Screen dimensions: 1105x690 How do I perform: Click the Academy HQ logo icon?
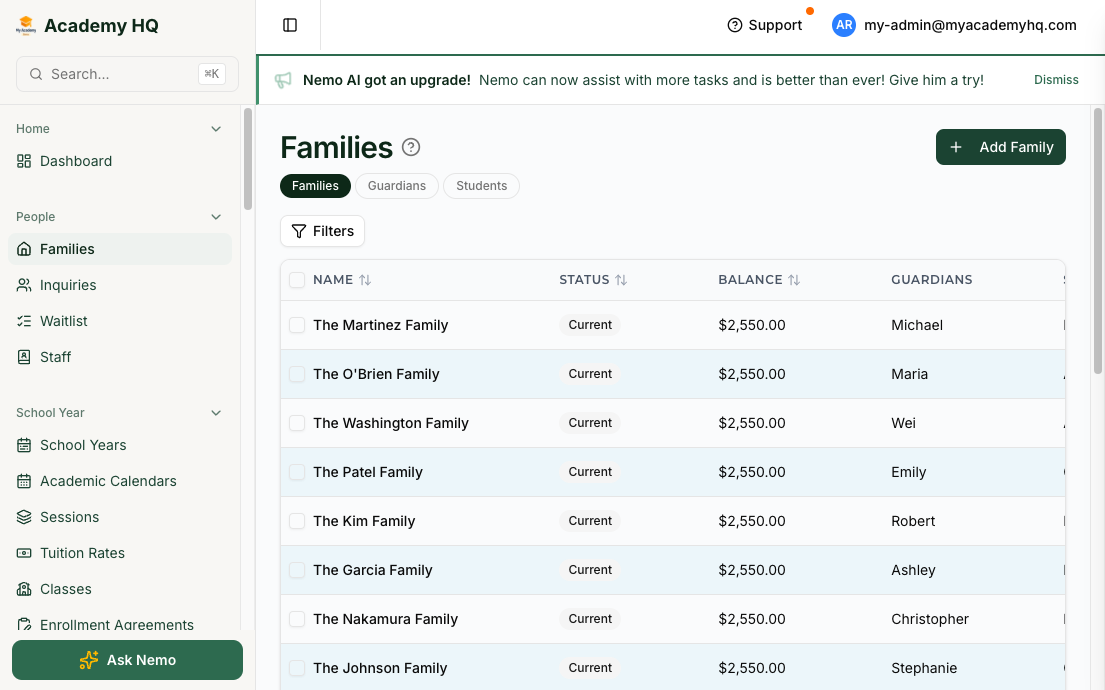coord(26,25)
